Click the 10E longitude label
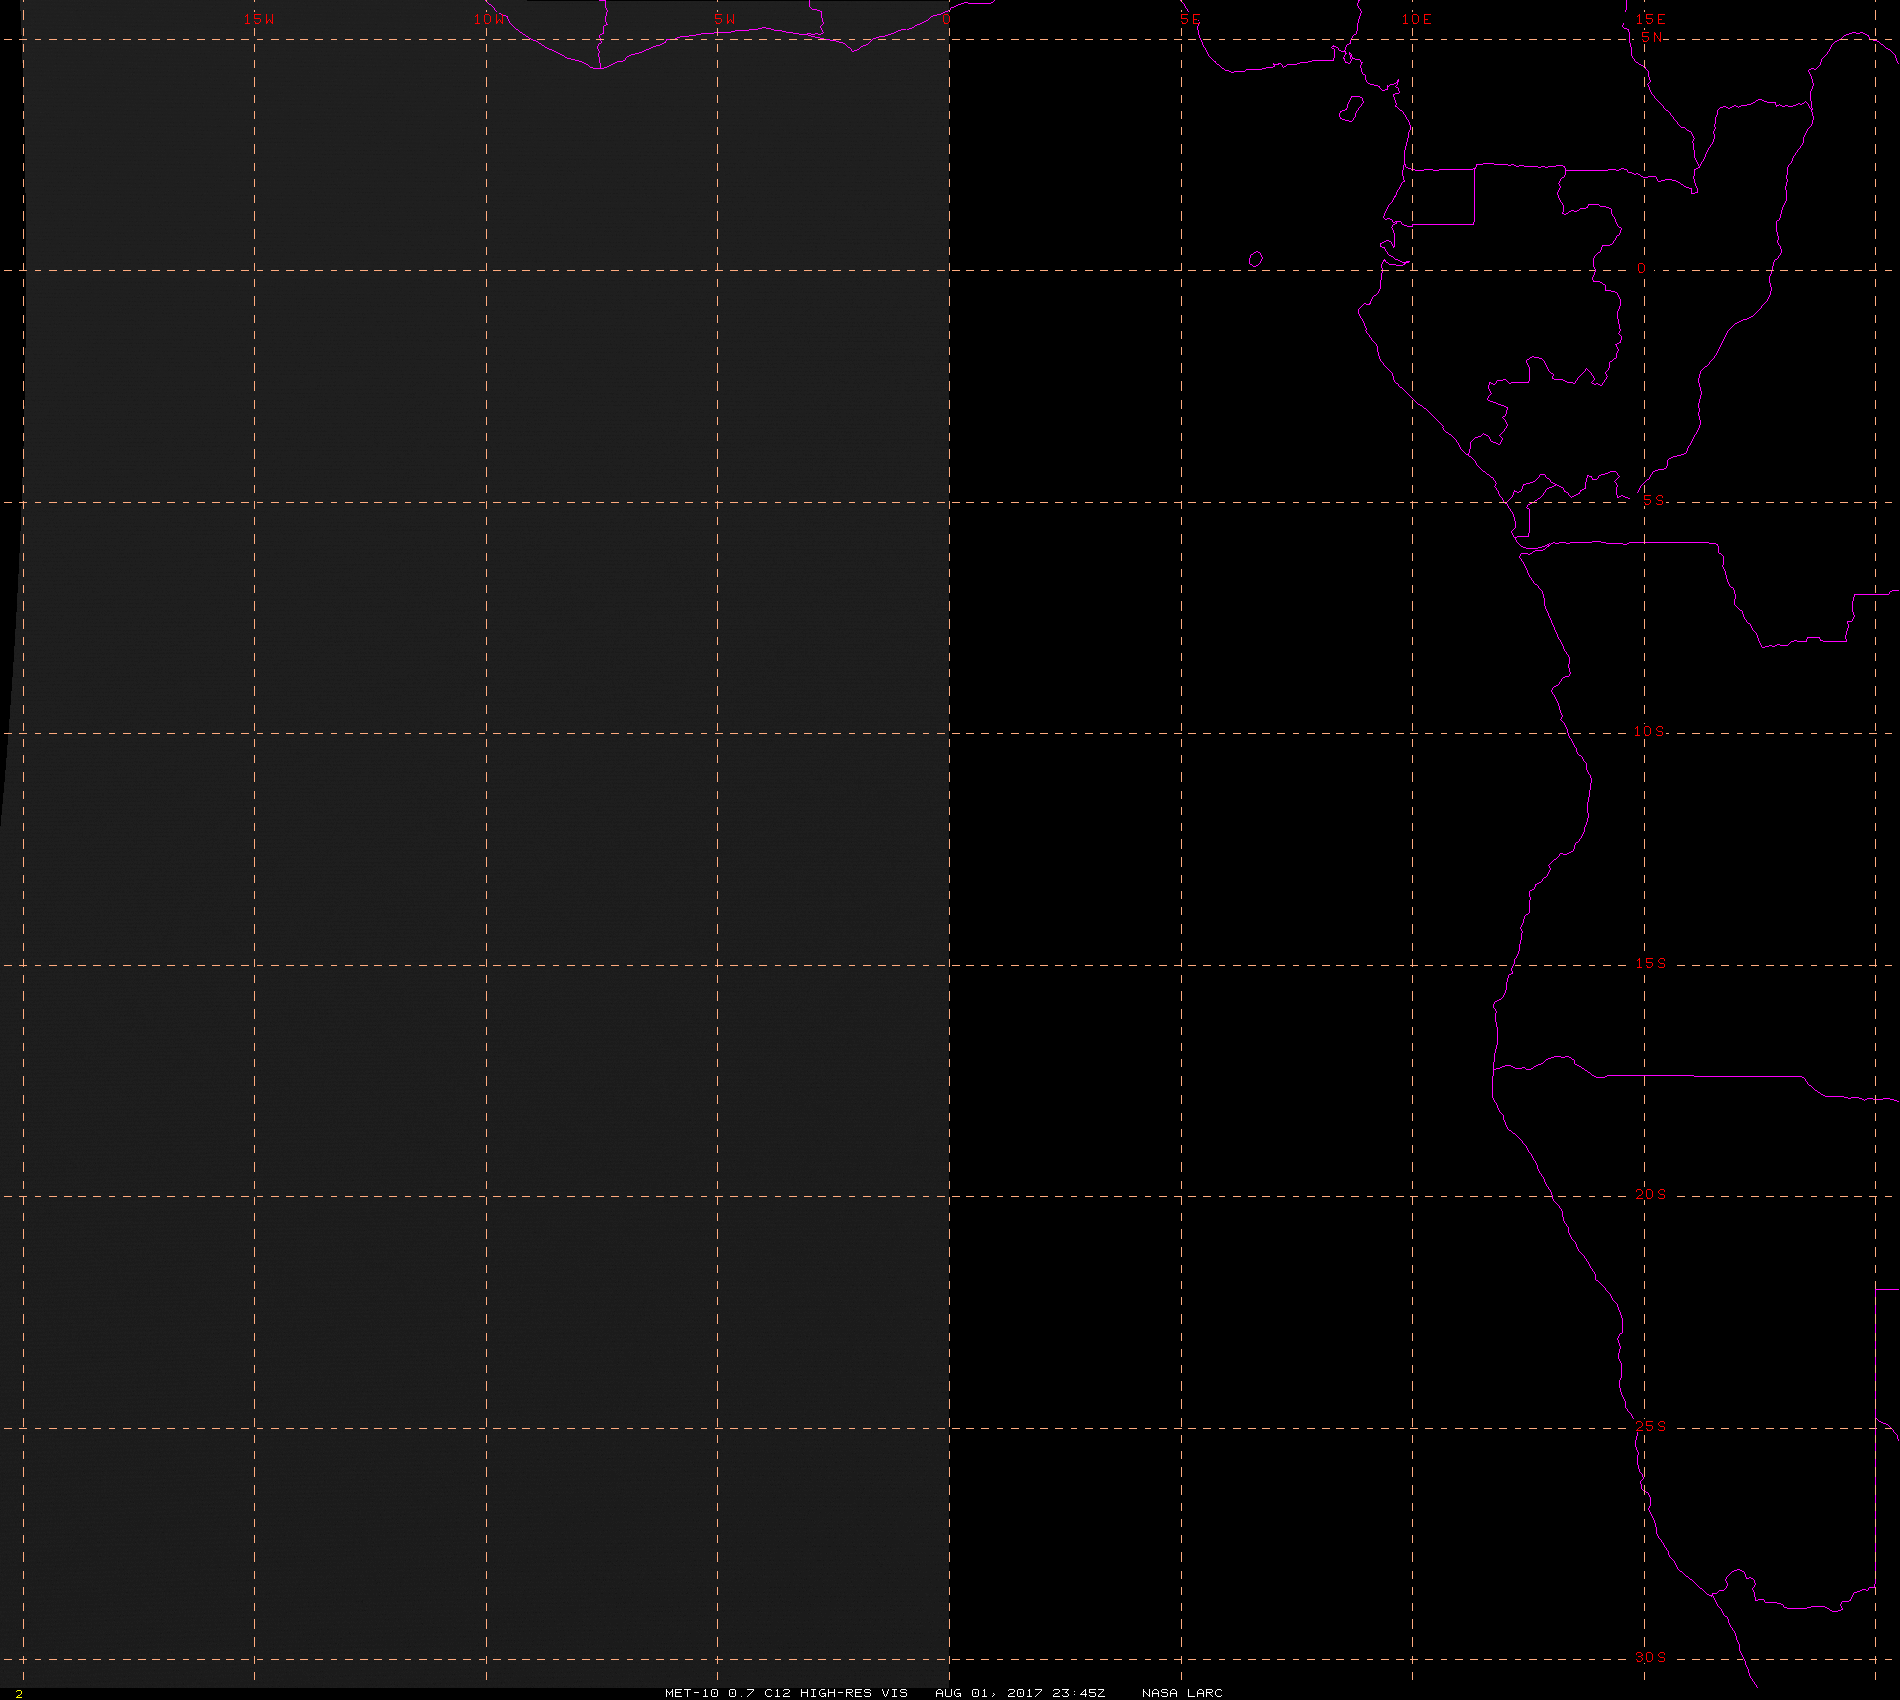 pyautogui.click(x=1416, y=19)
